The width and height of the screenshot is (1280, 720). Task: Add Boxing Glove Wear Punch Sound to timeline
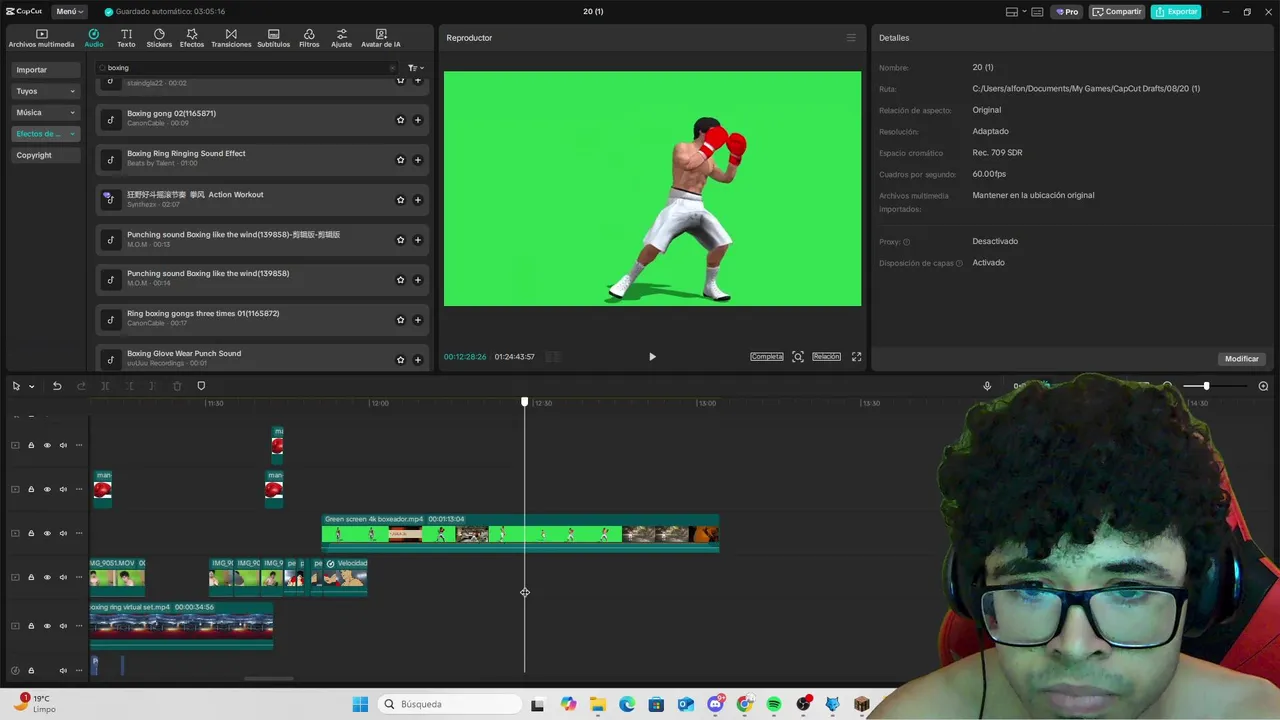point(418,359)
